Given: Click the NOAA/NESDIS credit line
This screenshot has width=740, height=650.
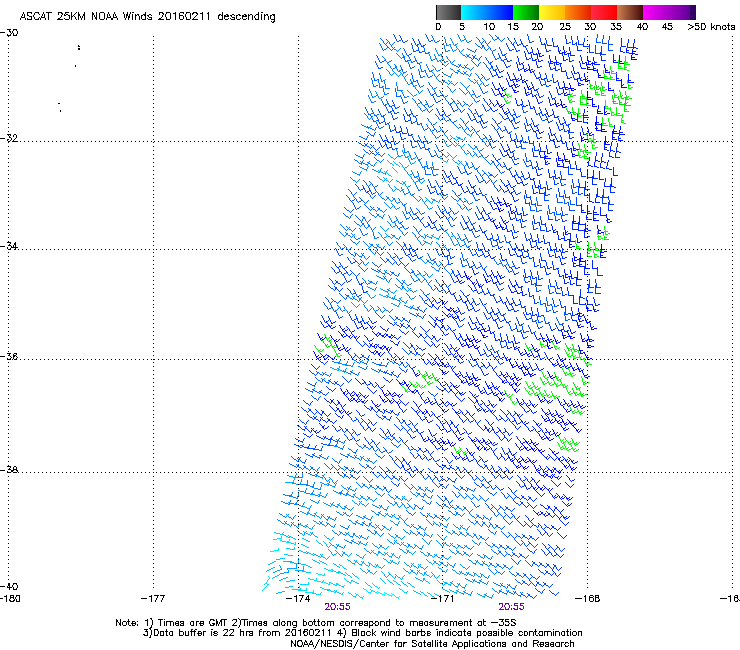Looking at the screenshot, I should [x=432, y=644].
